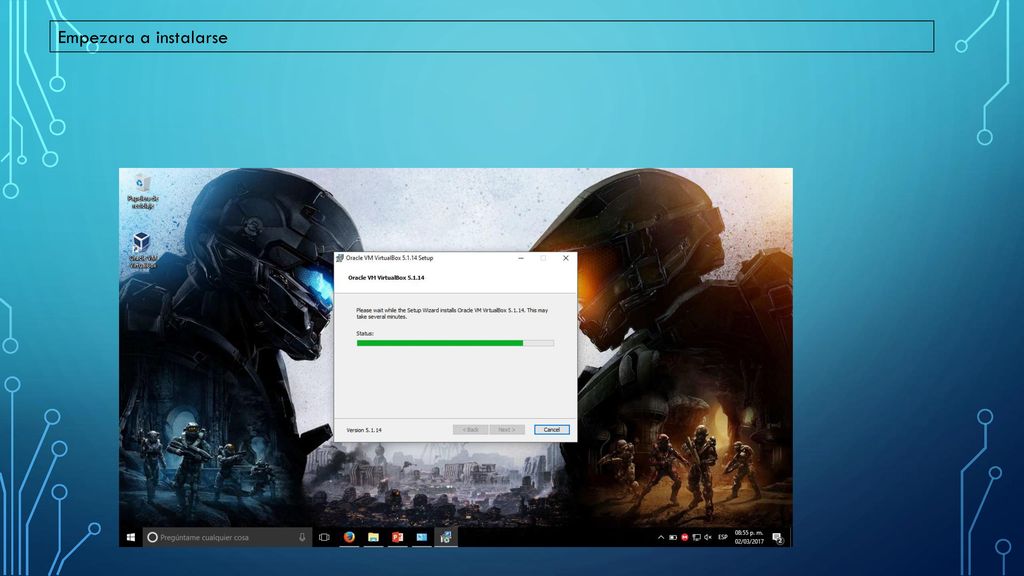
Task: Click the 'Status:' label
Action: [364, 334]
